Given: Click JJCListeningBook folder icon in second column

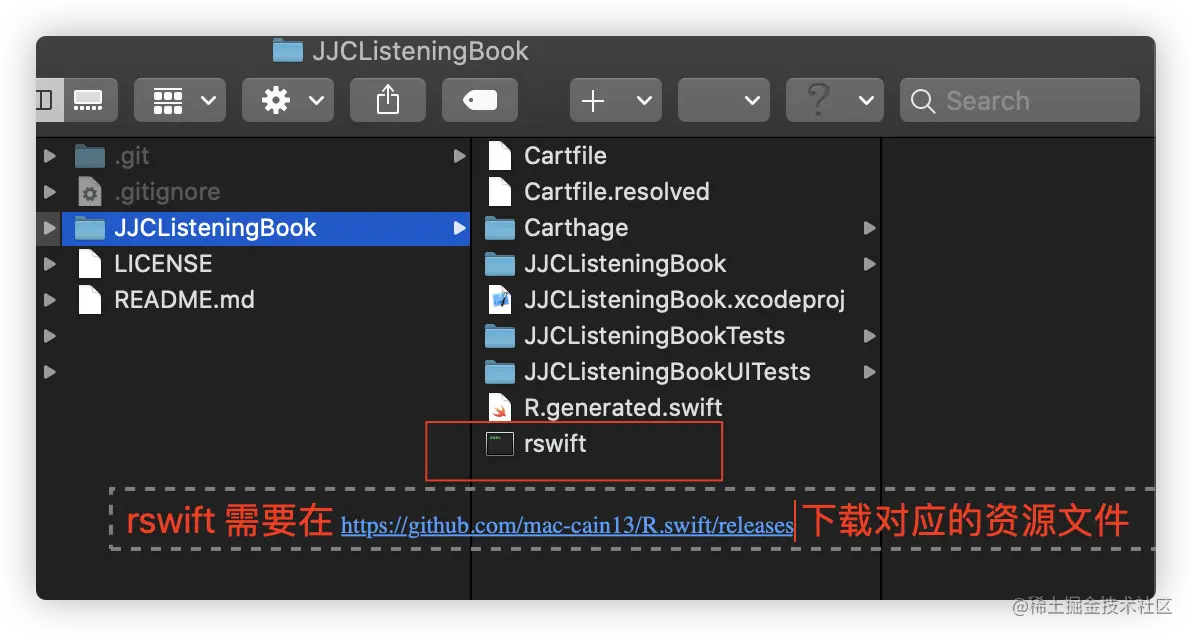Looking at the screenshot, I should point(499,264).
